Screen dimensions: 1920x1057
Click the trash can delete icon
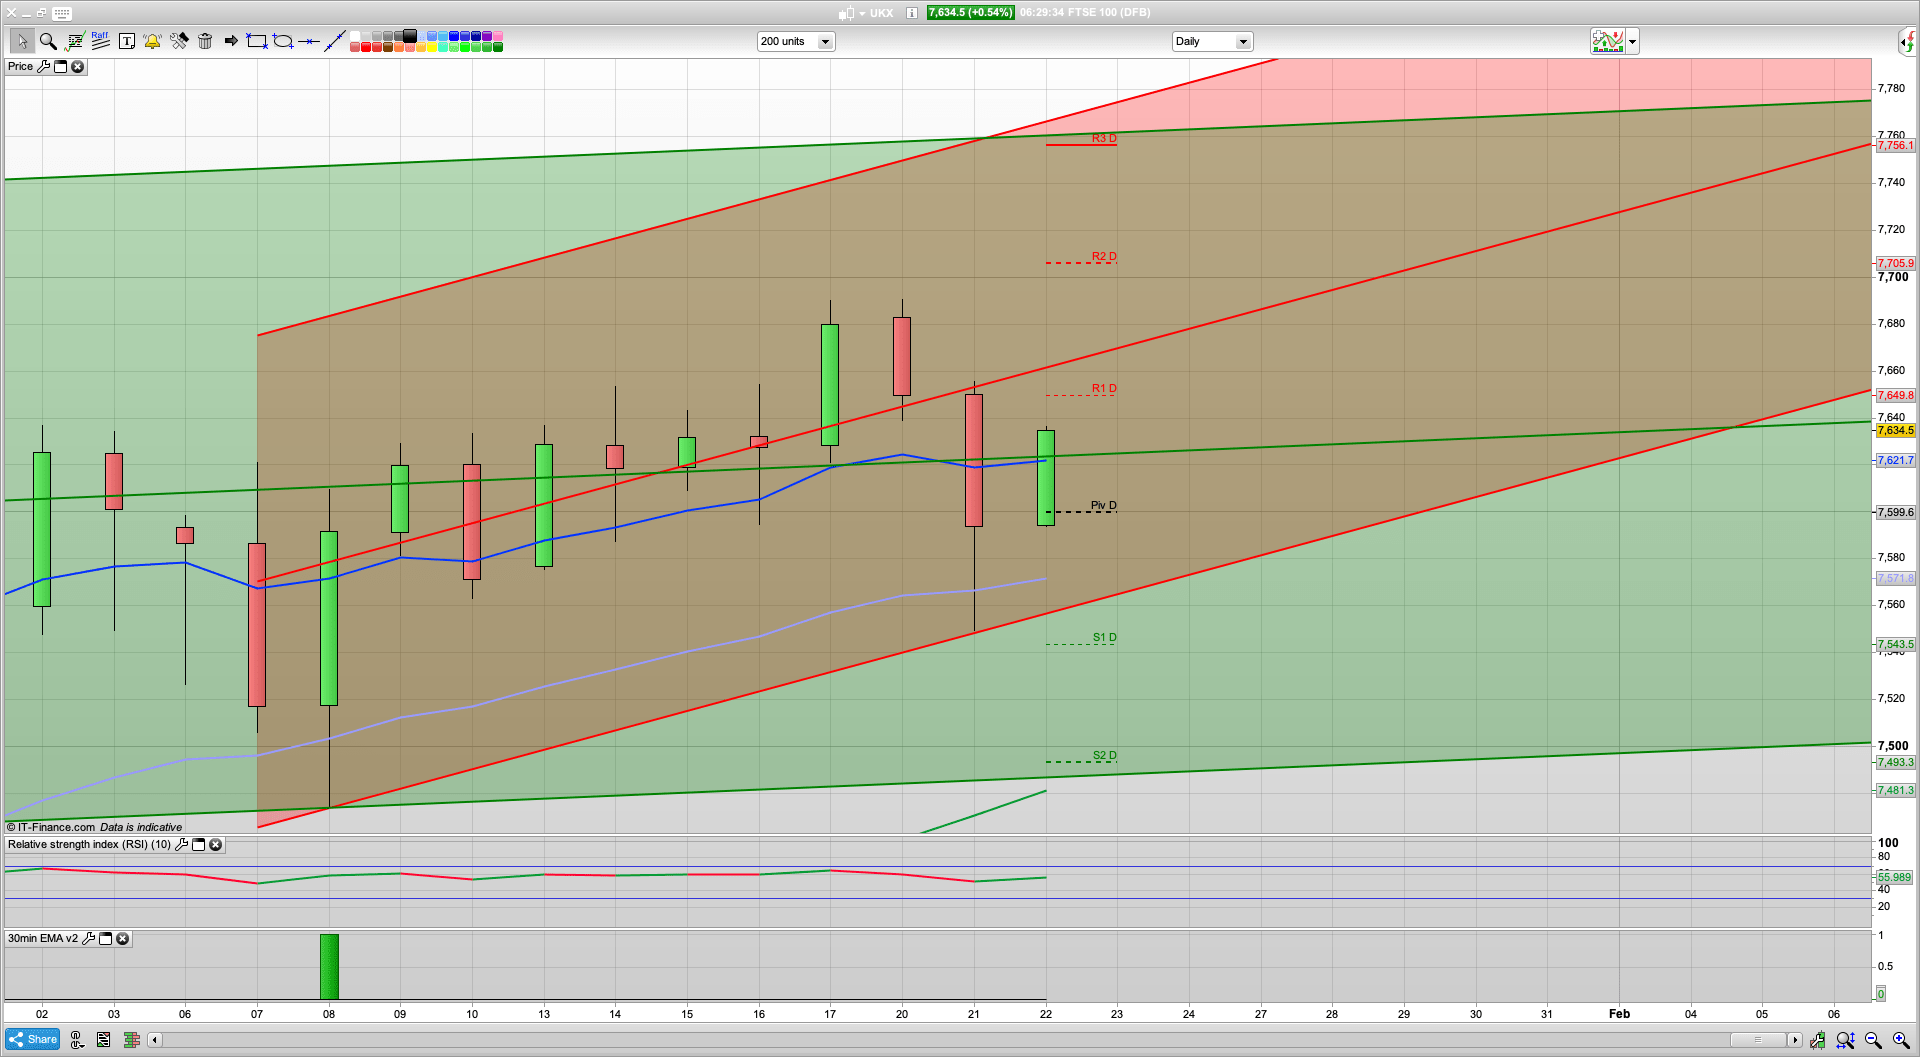pos(205,41)
